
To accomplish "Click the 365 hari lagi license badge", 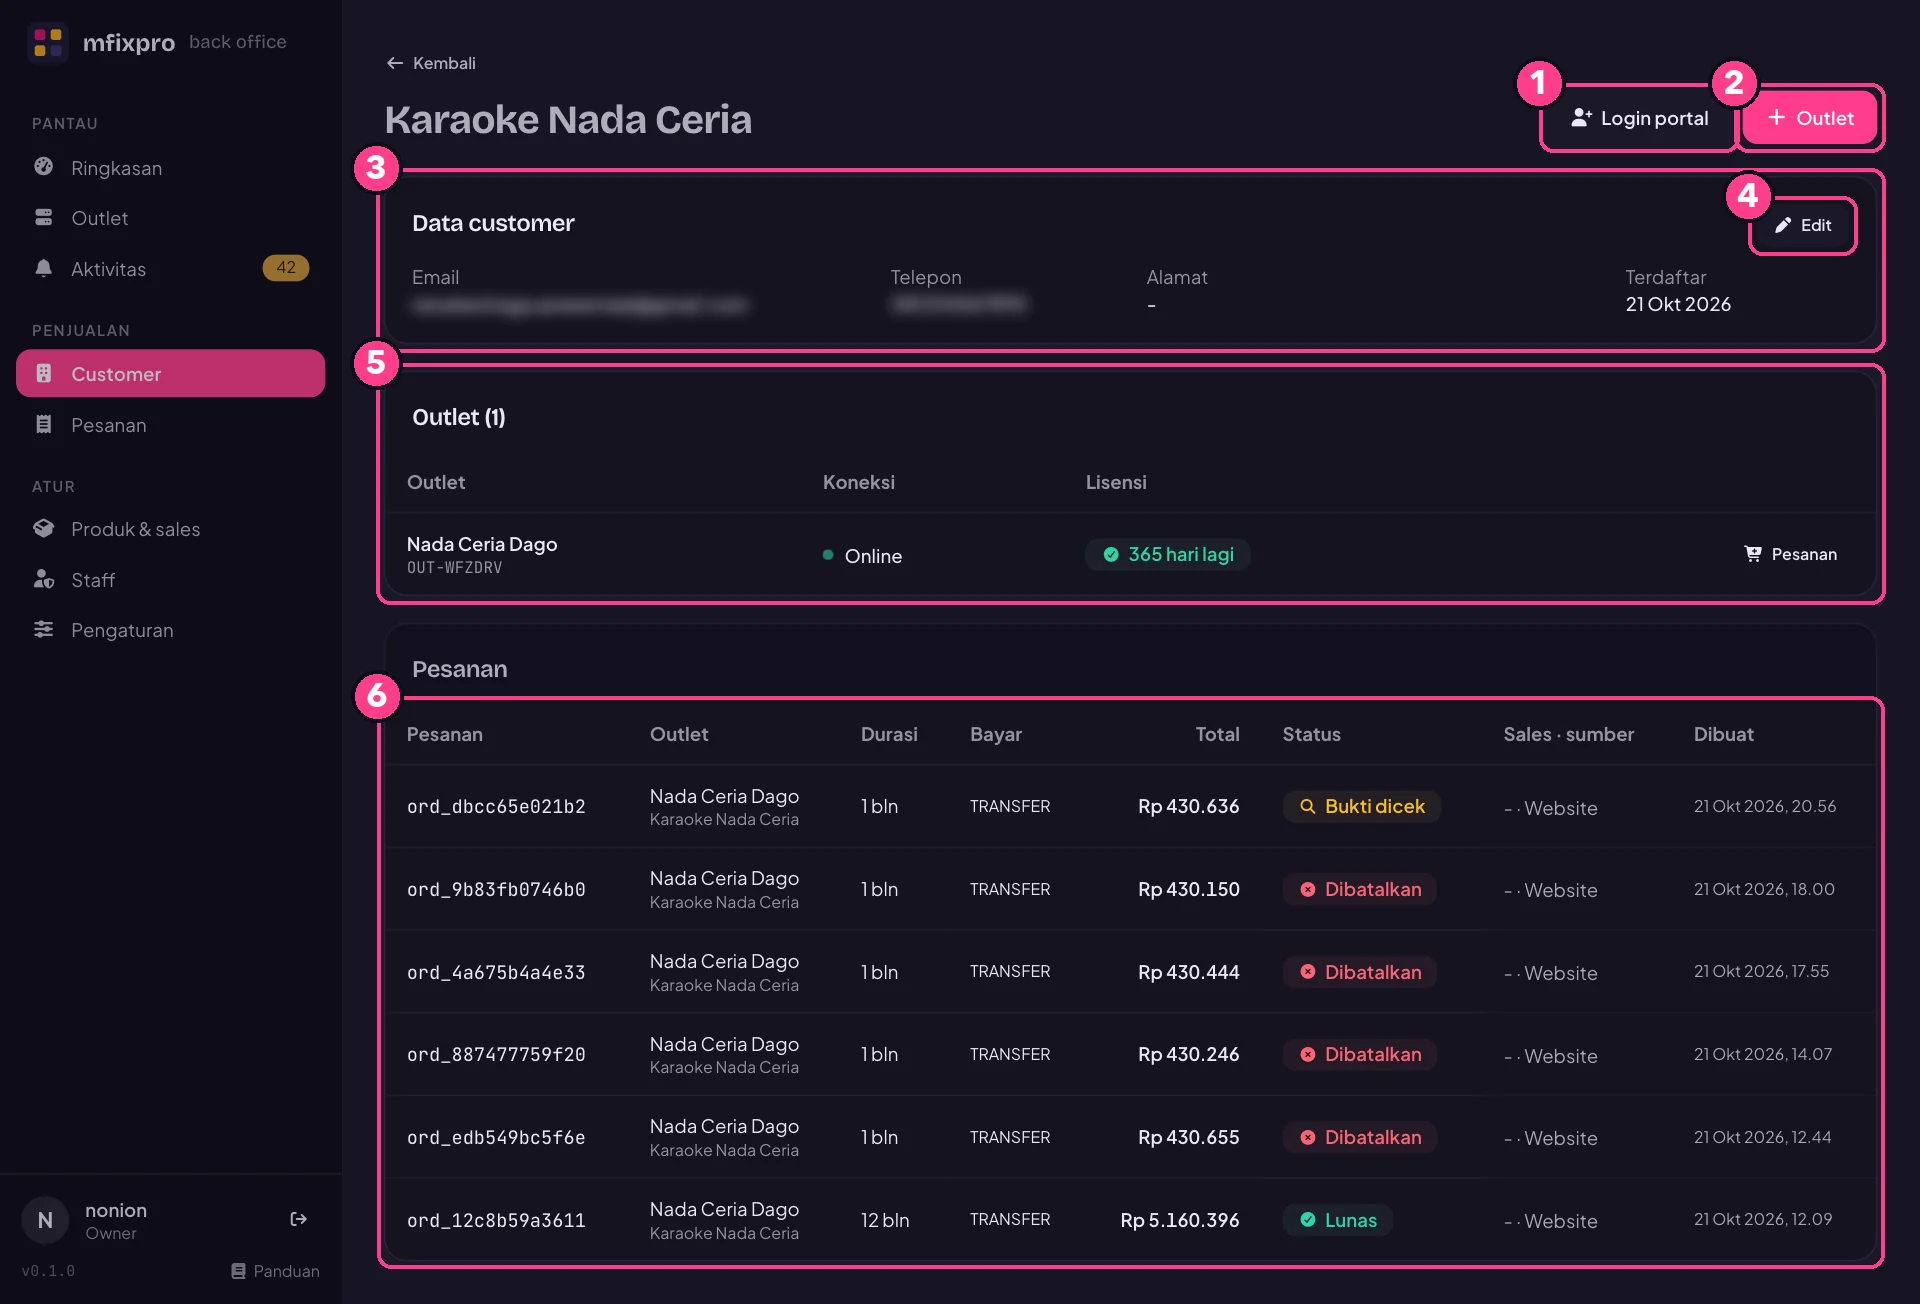I will coord(1168,554).
